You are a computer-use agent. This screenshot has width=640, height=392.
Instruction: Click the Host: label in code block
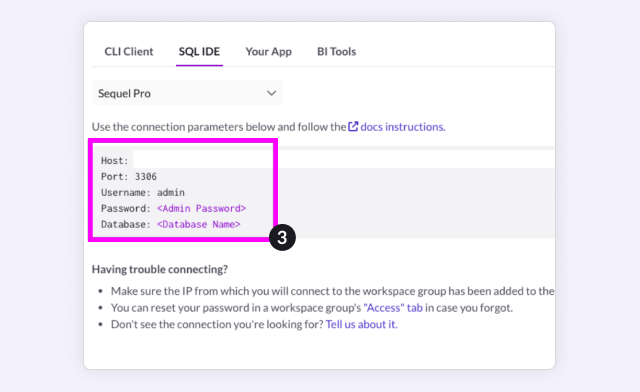[x=115, y=160]
